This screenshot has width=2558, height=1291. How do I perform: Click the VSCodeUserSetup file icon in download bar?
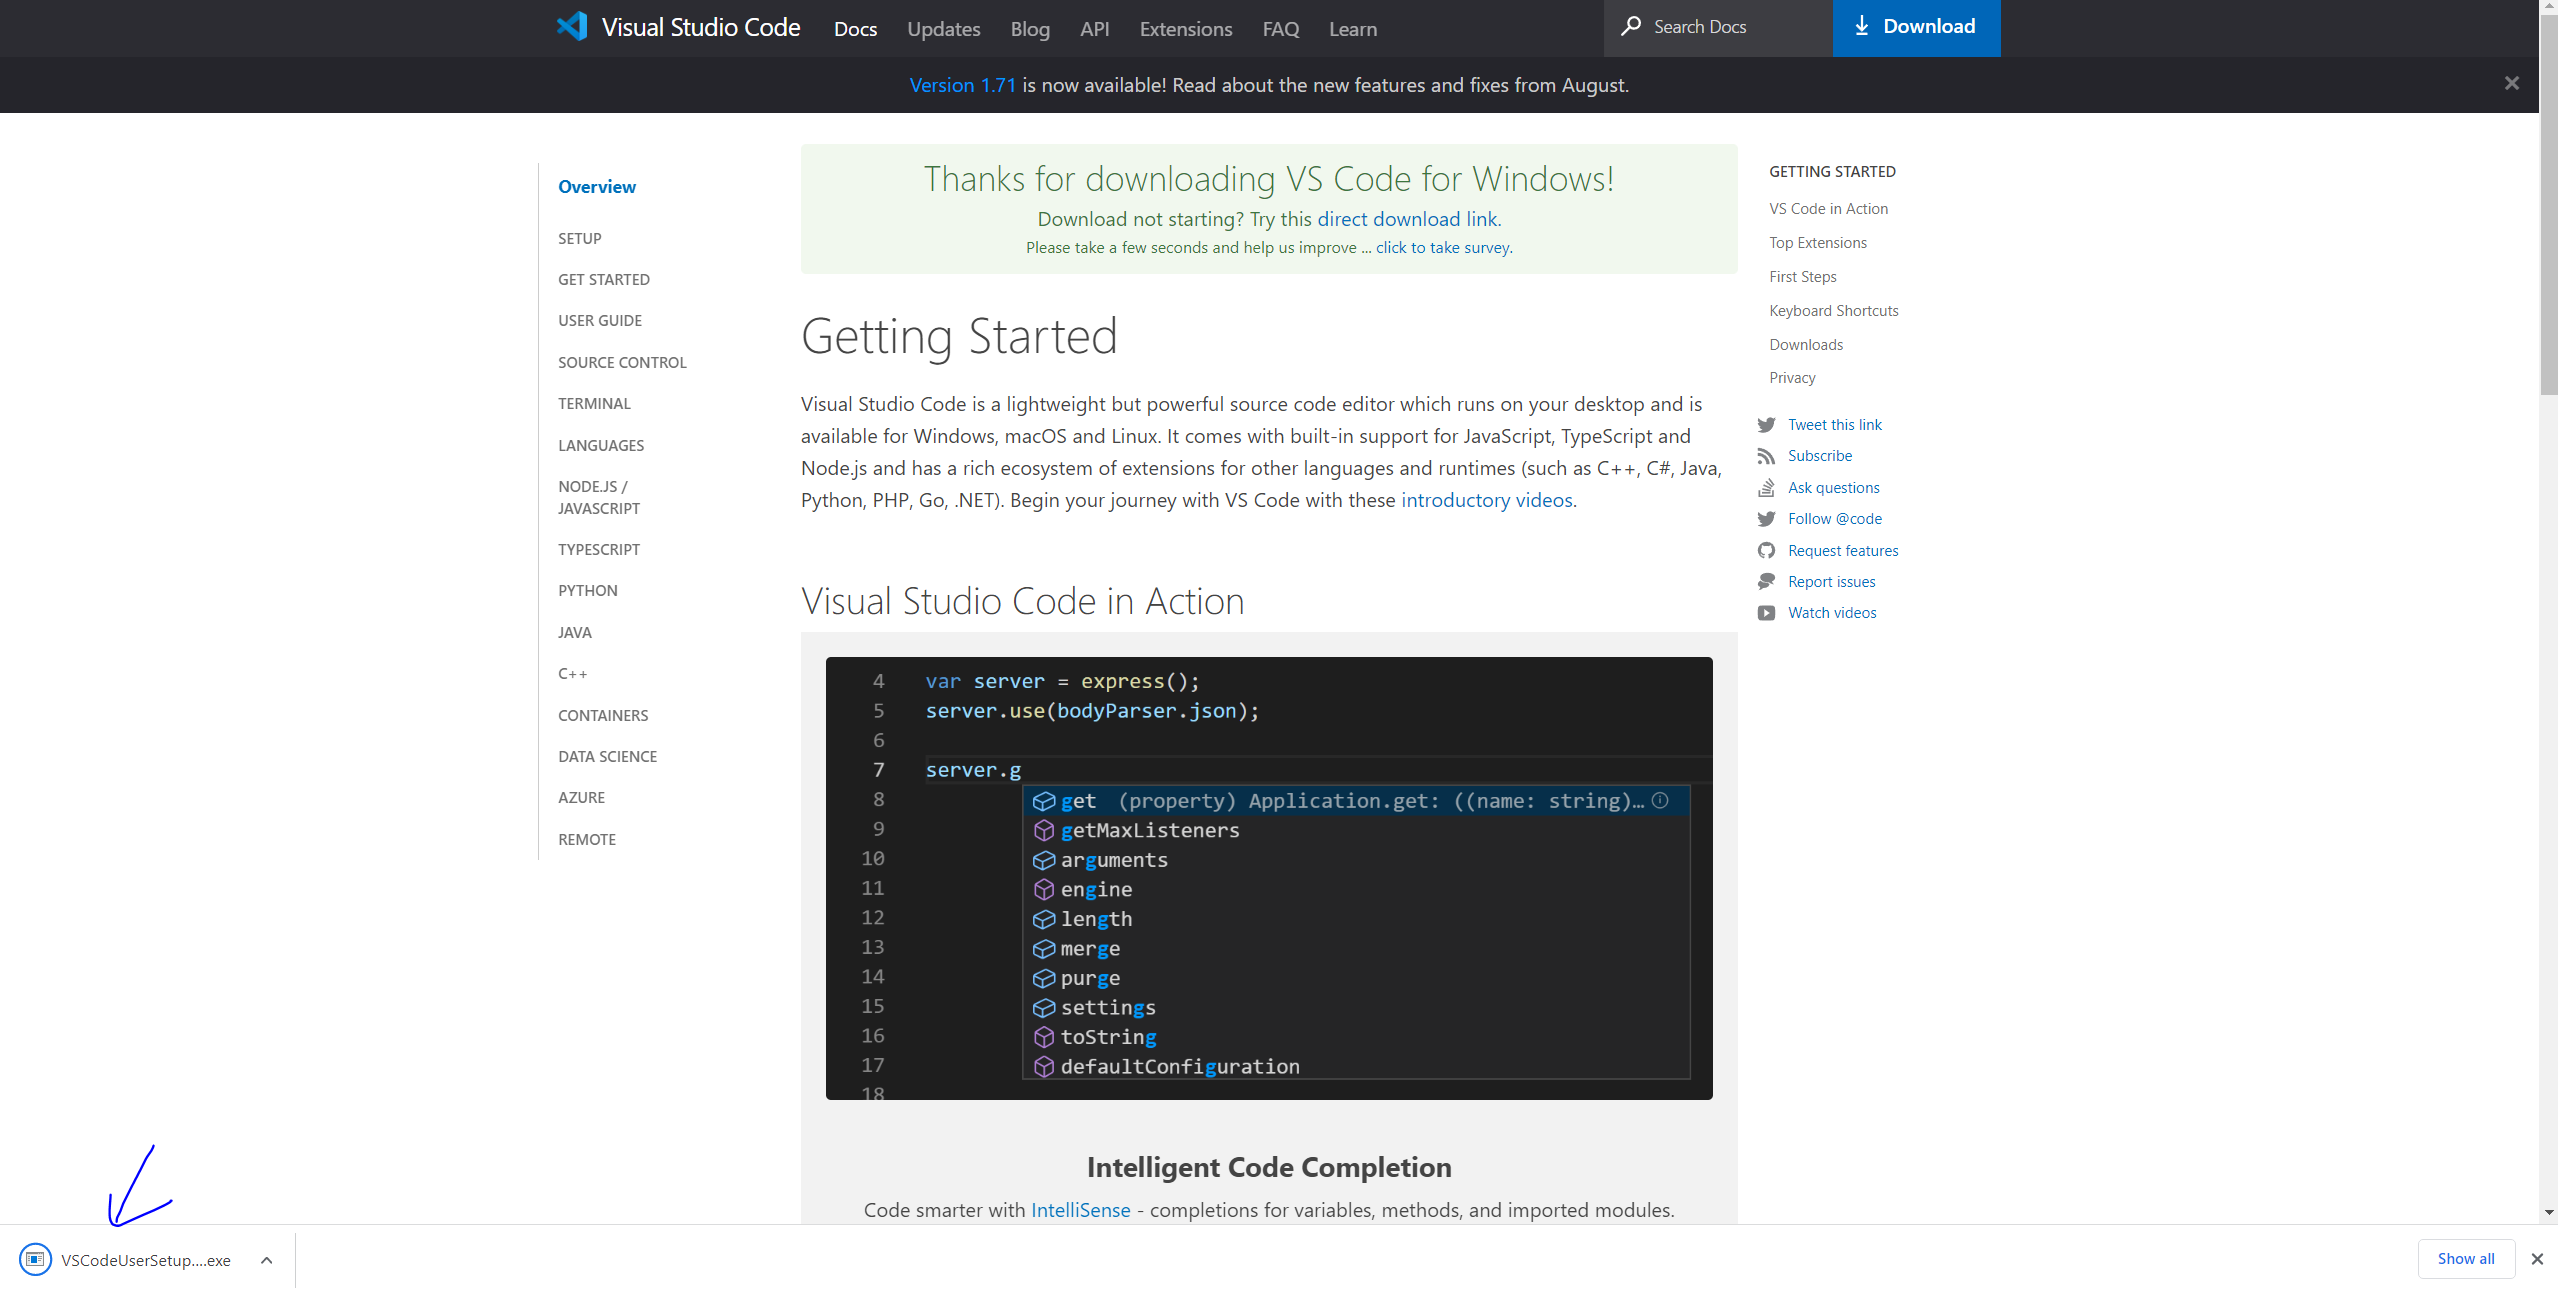35,1259
